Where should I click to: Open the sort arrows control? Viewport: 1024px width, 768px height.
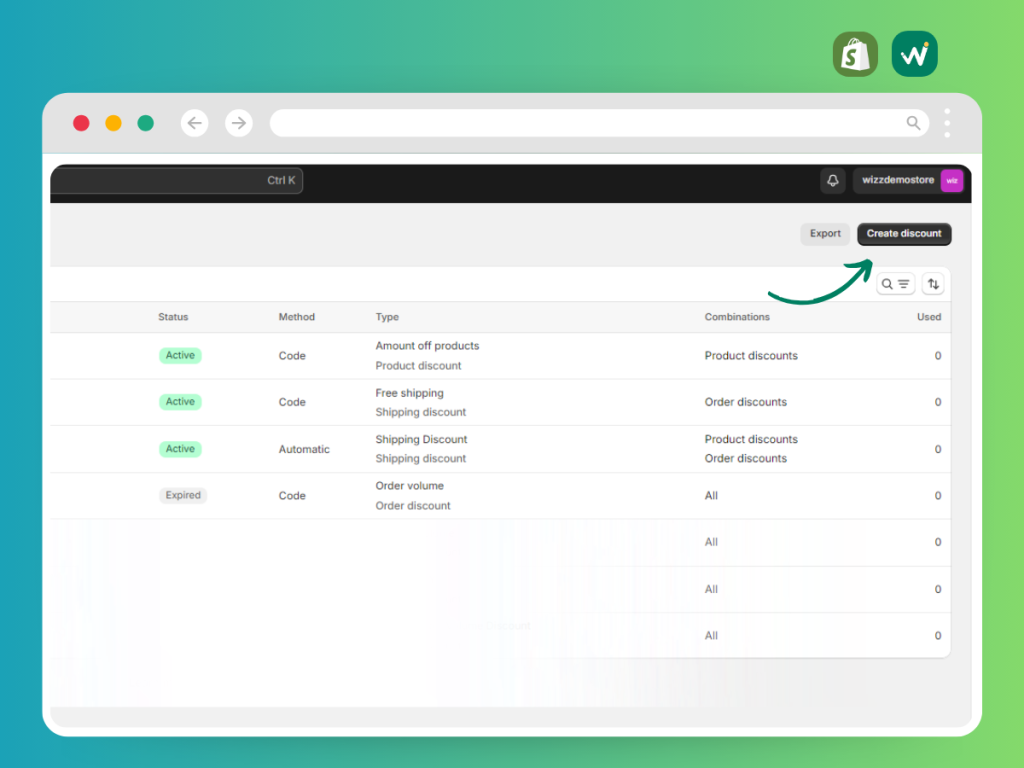[x=933, y=284]
